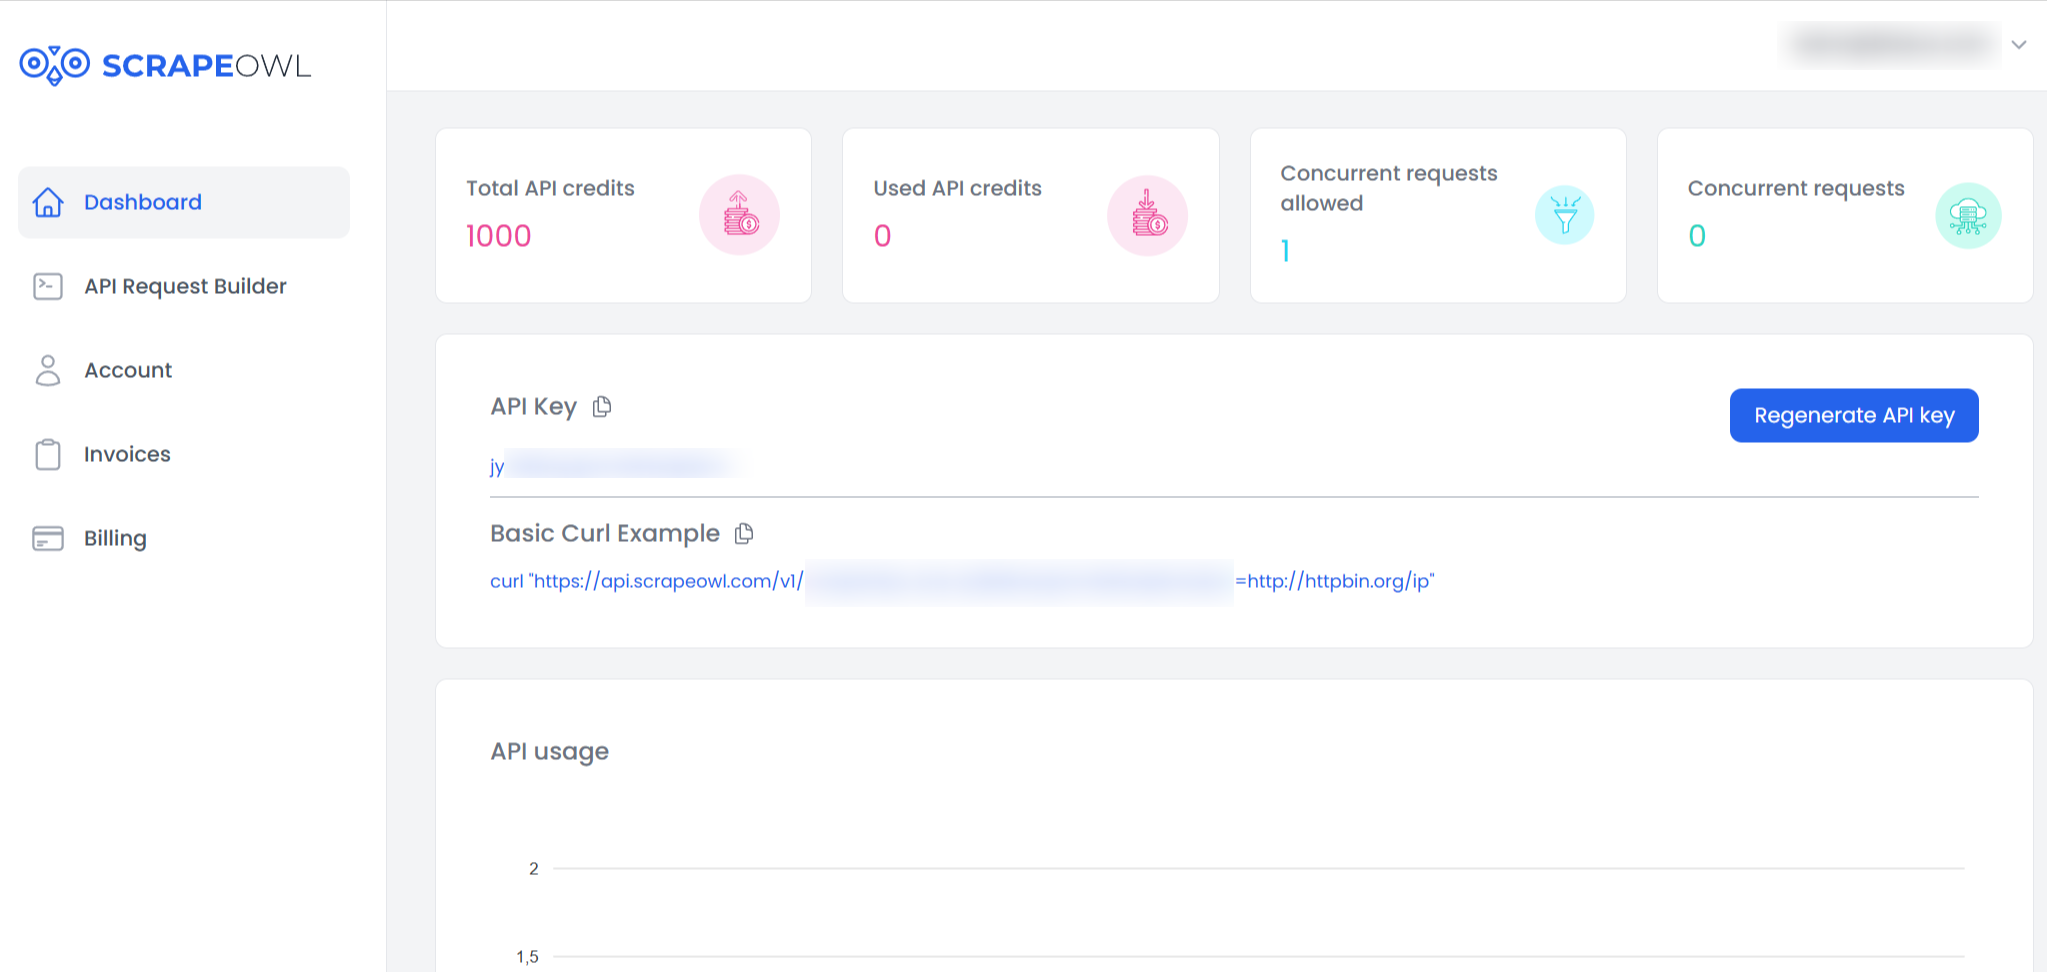Click the ScrapeOwl owl logo
Screen dimensions: 2047x972
(55, 65)
